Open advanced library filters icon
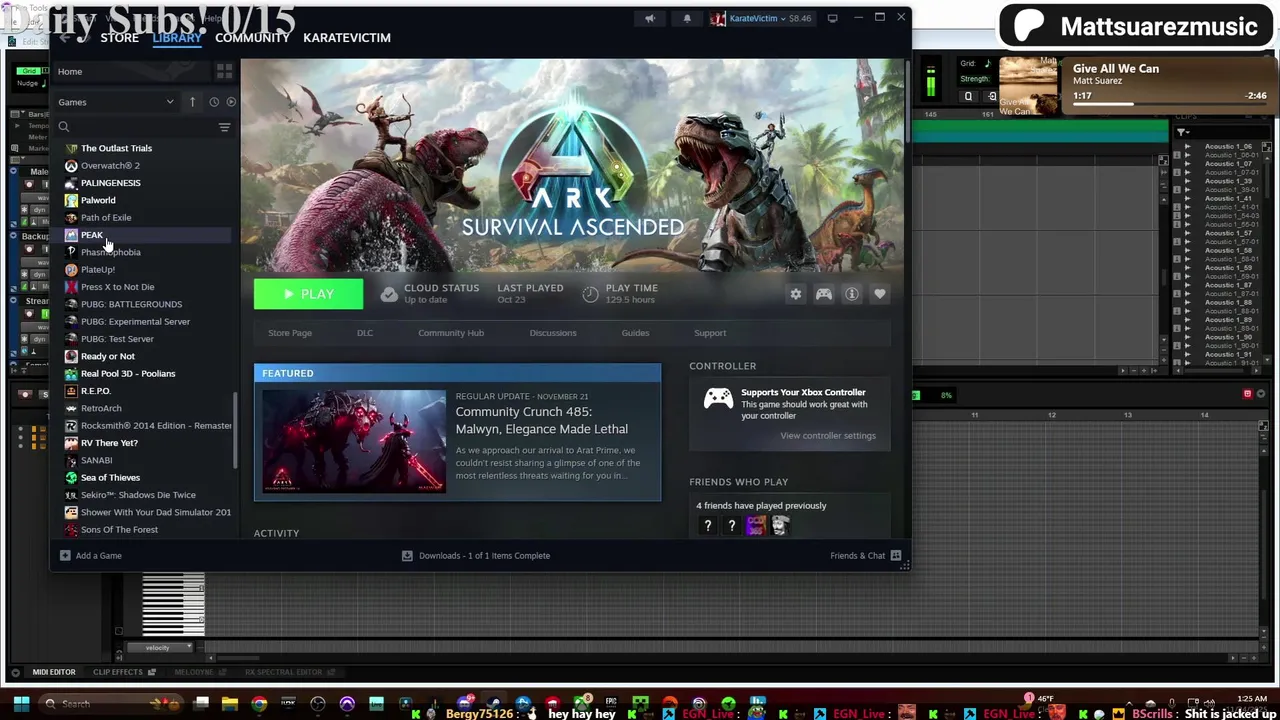The height and width of the screenshot is (720, 1280). pyautogui.click(x=224, y=127)
